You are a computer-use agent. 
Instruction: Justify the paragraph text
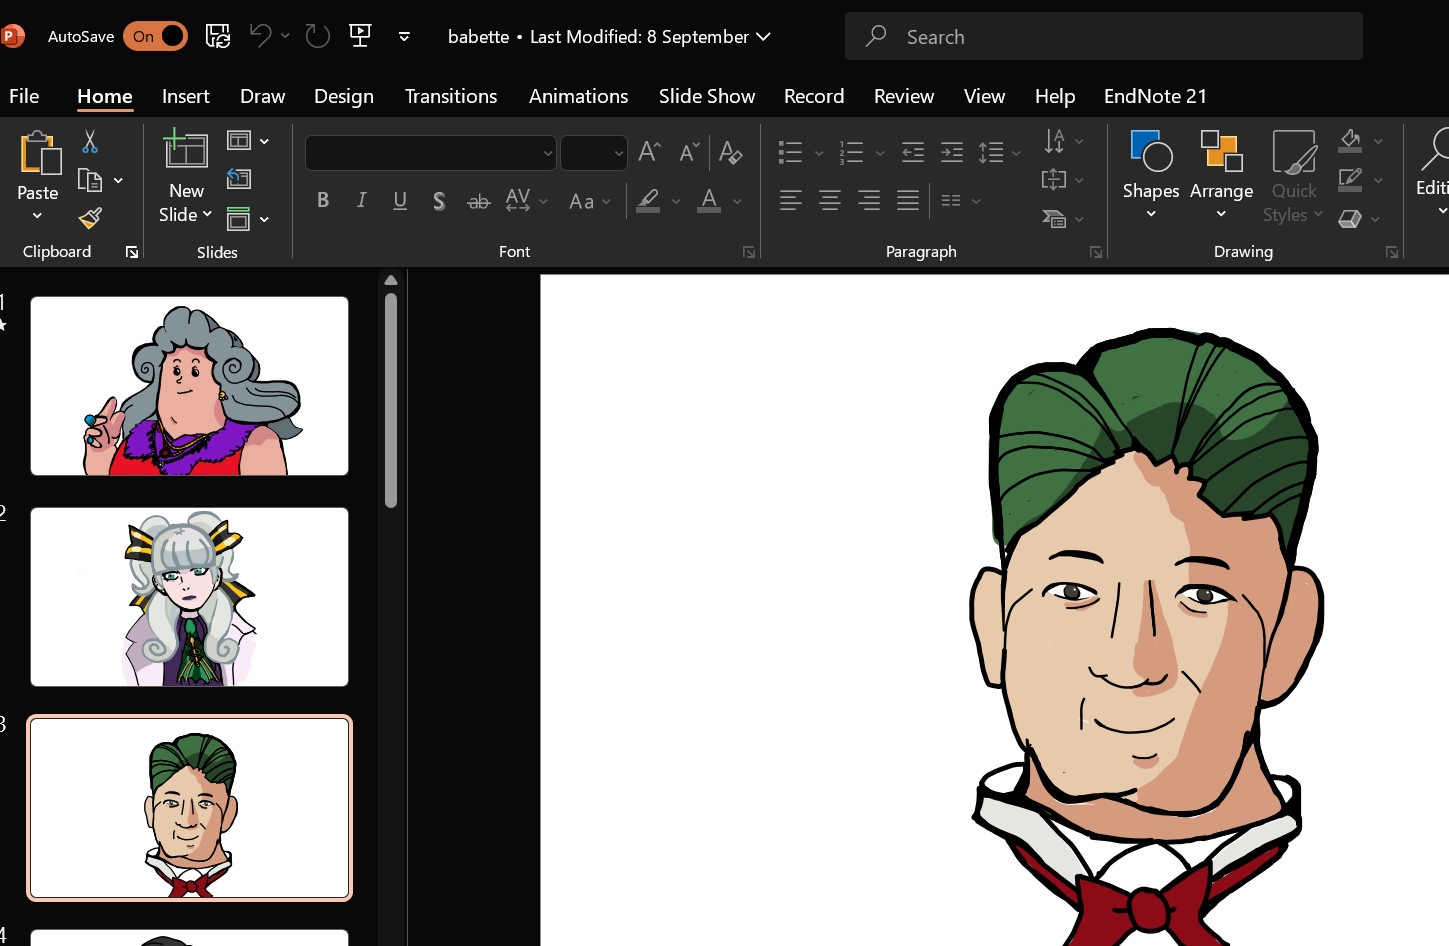pyautogui.click(x=908, y=200)
